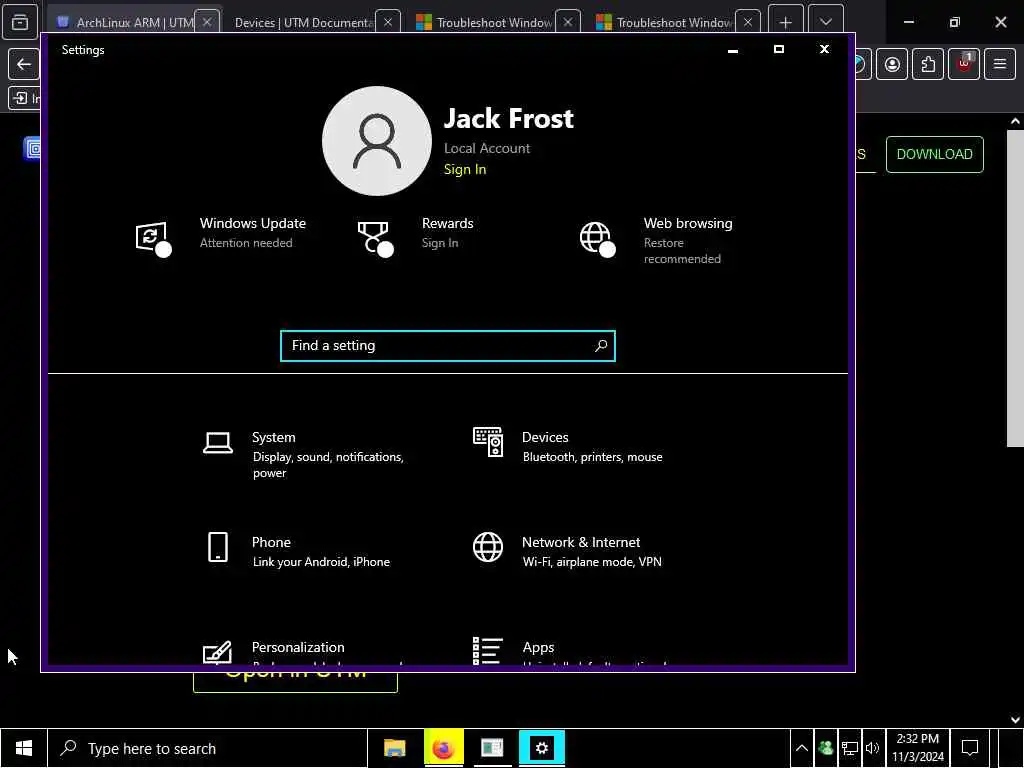Open a new browser tab

click(x=786, y=22)
